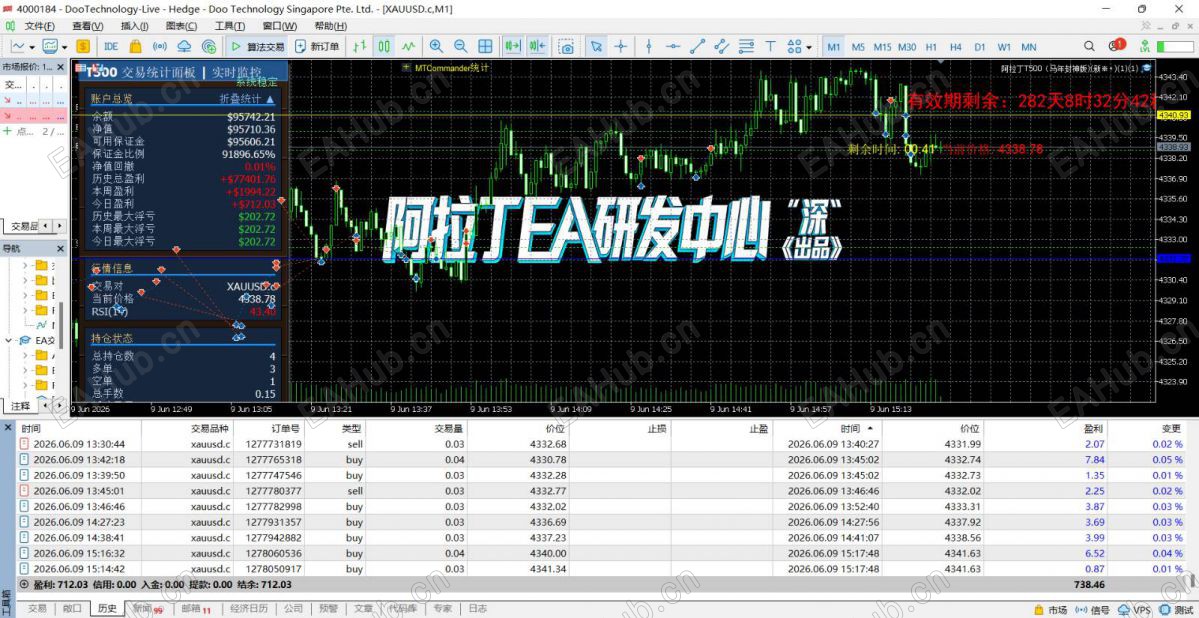The height and width of the screenshot is (618, 1199).
Task: Select the MN timeframe
Action: (x=1028, y=47)
